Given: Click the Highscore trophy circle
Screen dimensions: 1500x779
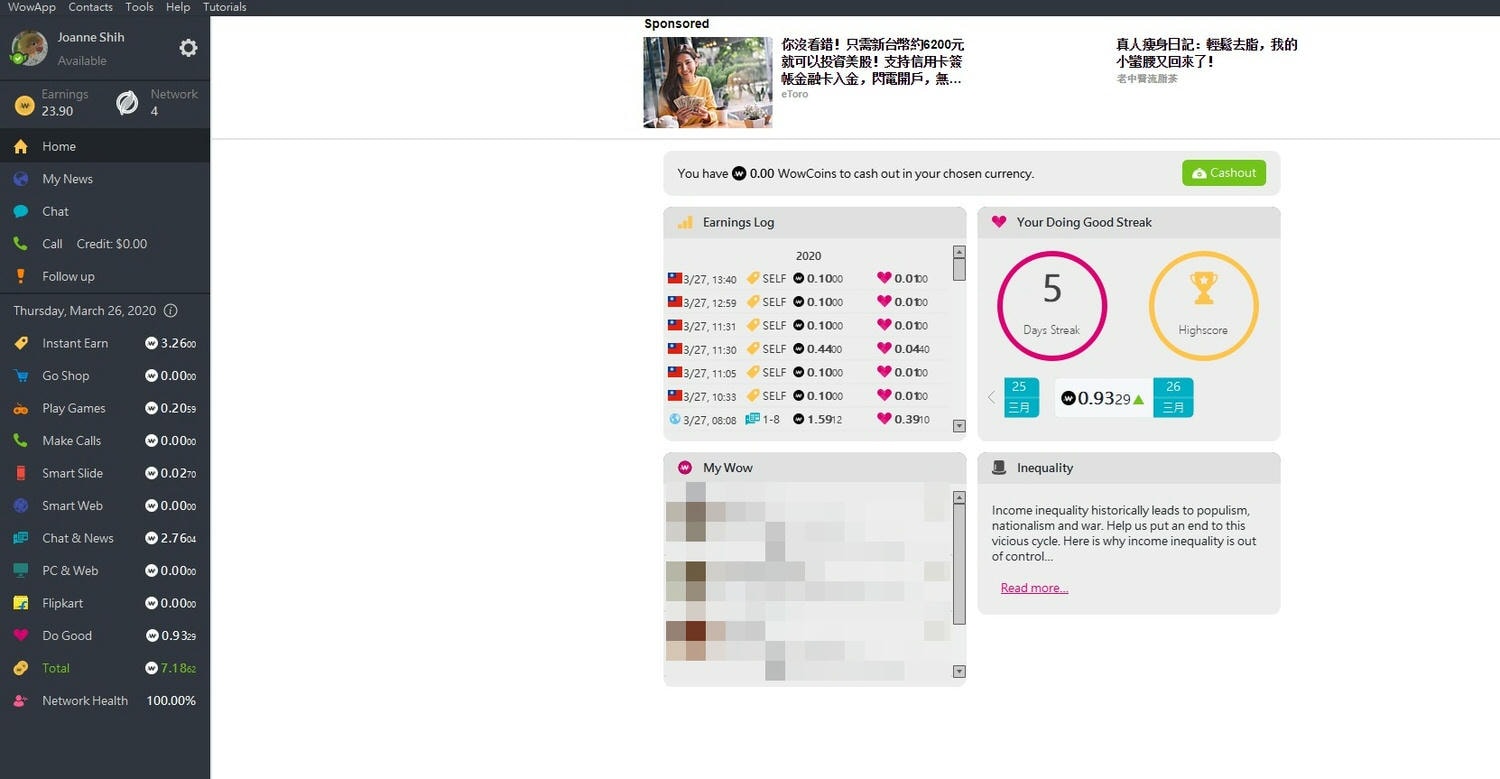Looking at the screenshot, I should 1203,305.
